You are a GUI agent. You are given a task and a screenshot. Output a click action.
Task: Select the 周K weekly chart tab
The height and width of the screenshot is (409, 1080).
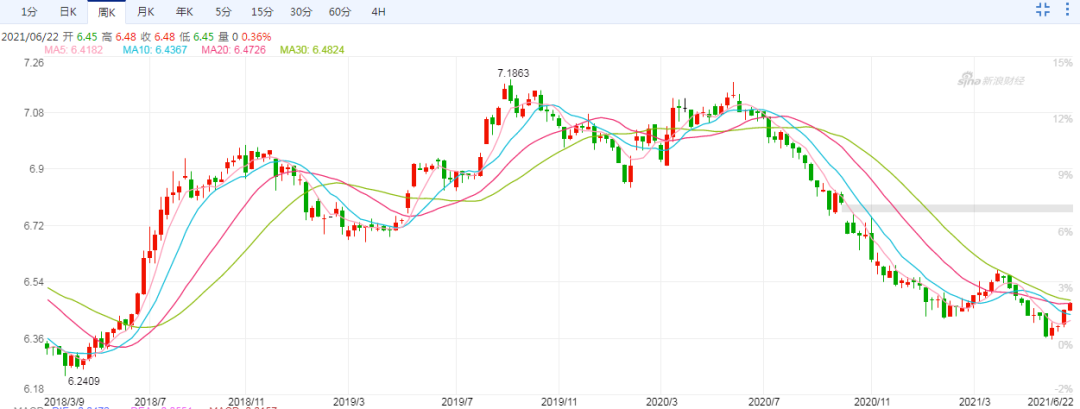pos(106,12)
